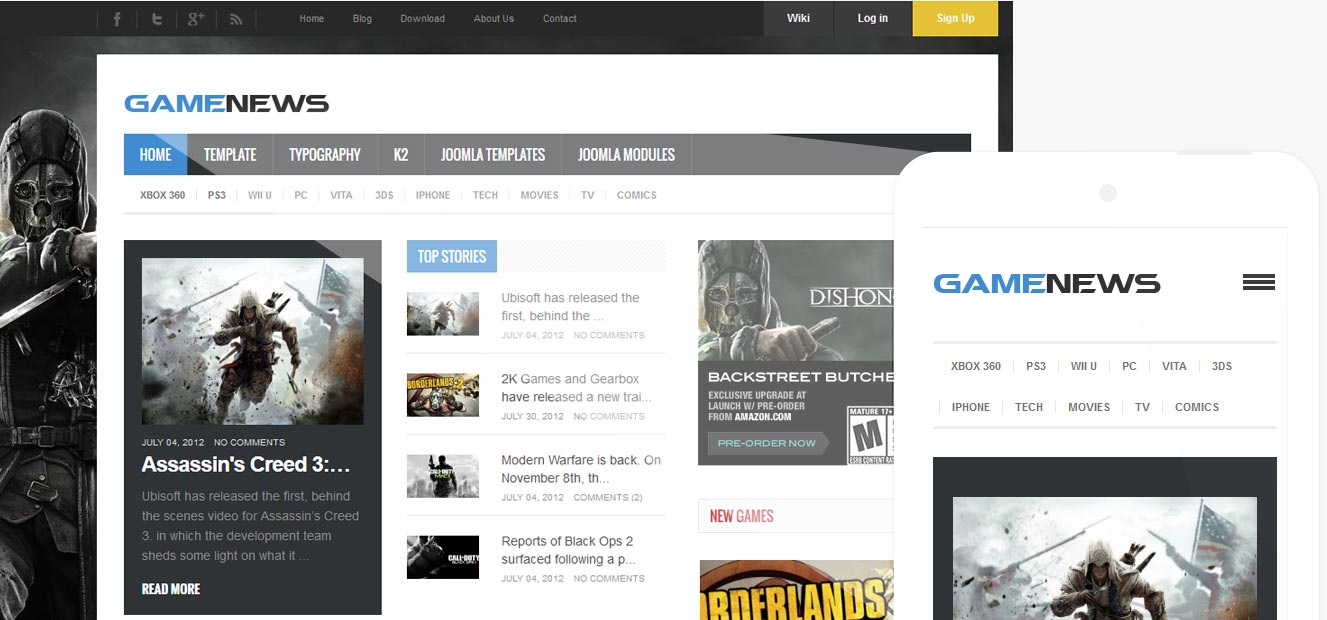1327x620 pixels.
Task: Tap the hamburger menu icon on mobile
Action: point(1258,283)
